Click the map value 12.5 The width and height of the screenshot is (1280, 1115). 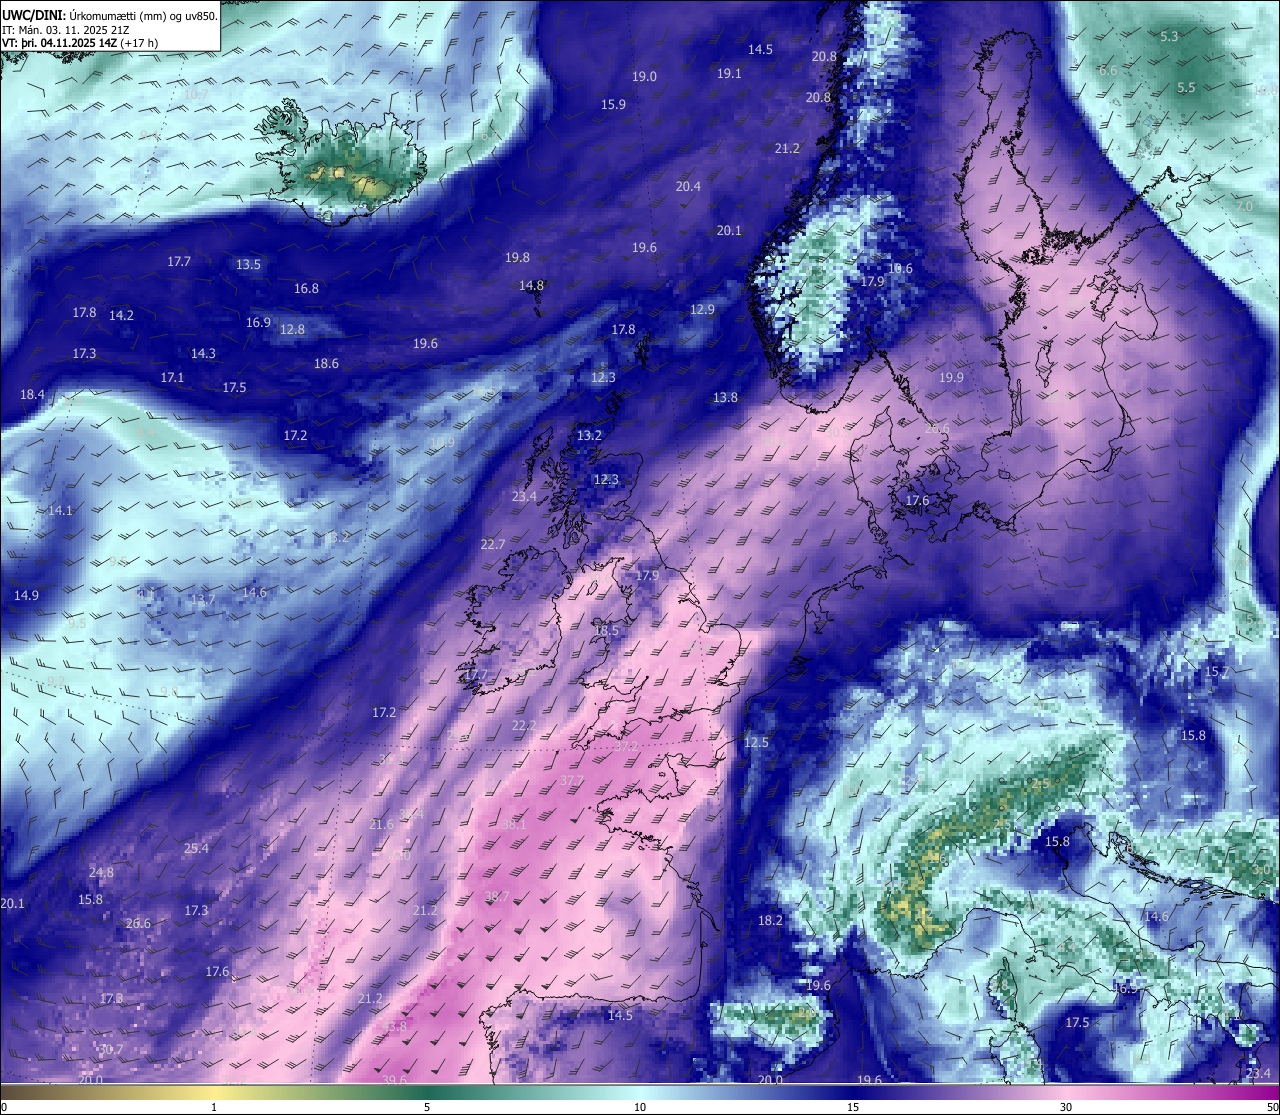click(756, 743)
